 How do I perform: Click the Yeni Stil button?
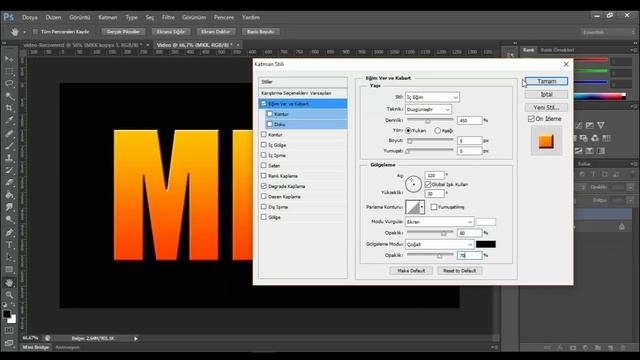[546, 107]
